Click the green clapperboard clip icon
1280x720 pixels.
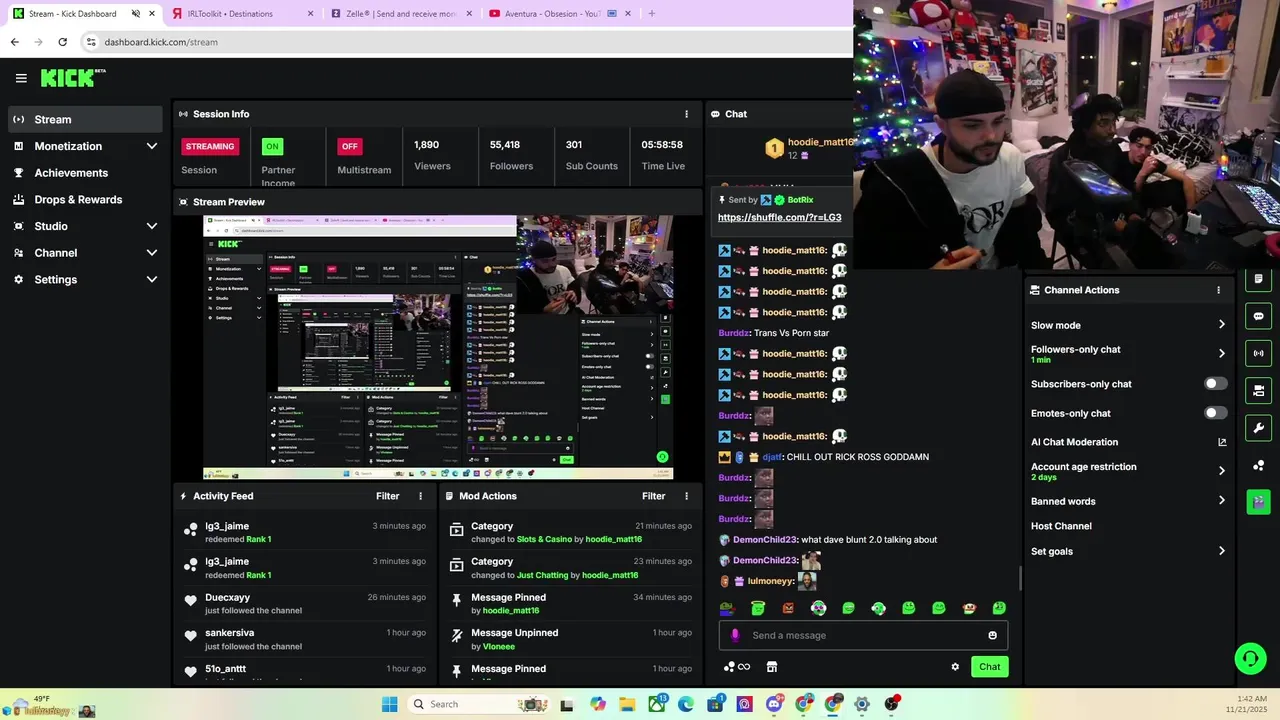[1258, 502]
